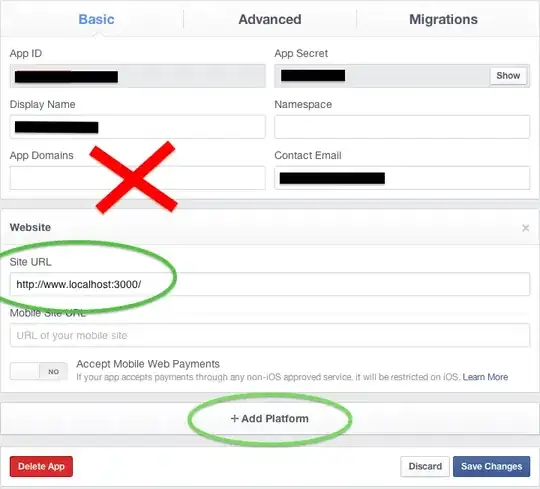Focus the Site URL field
This screenshot has width=540, height=489.
270,284
